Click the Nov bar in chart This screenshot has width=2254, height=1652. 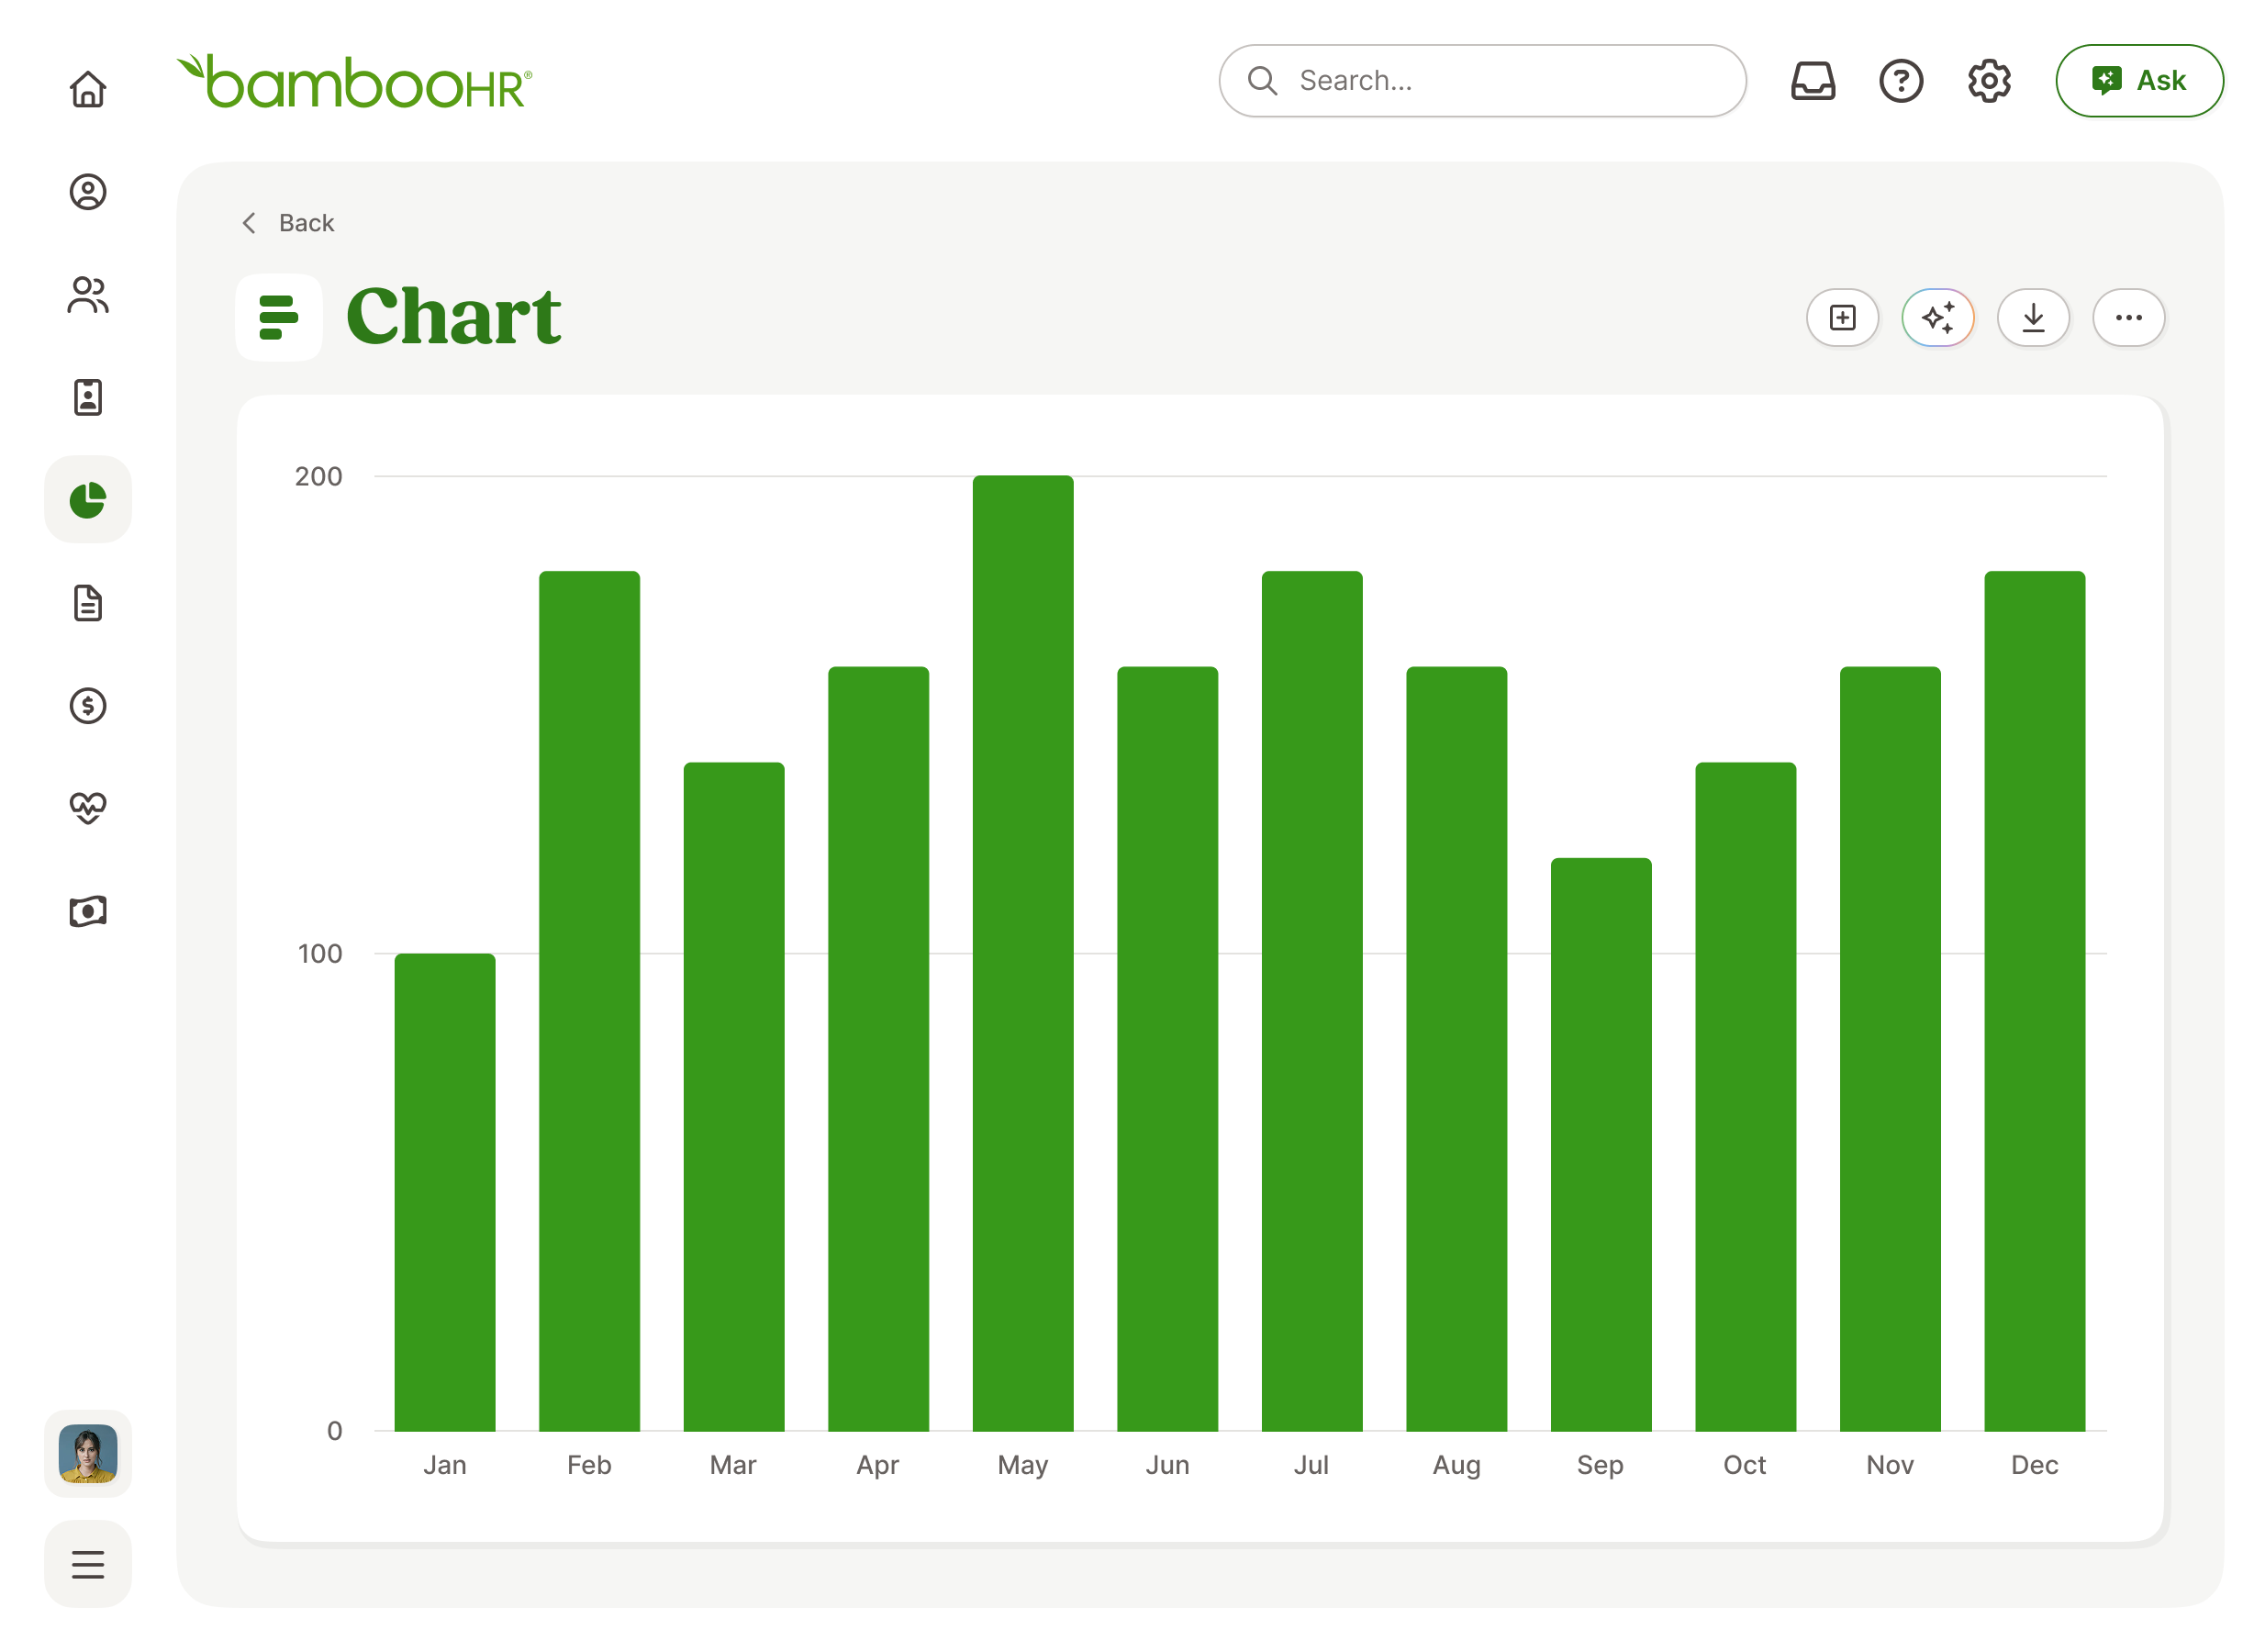(1890, 1049)
